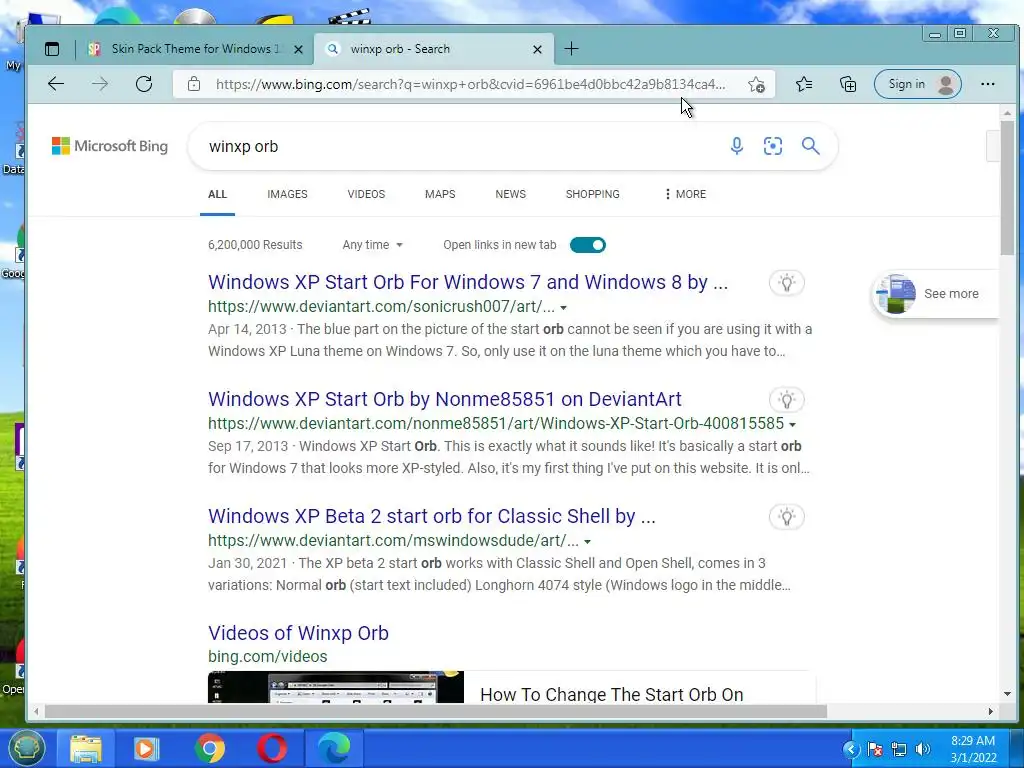Play the Start Orb video thumbnail

(336, 687)
